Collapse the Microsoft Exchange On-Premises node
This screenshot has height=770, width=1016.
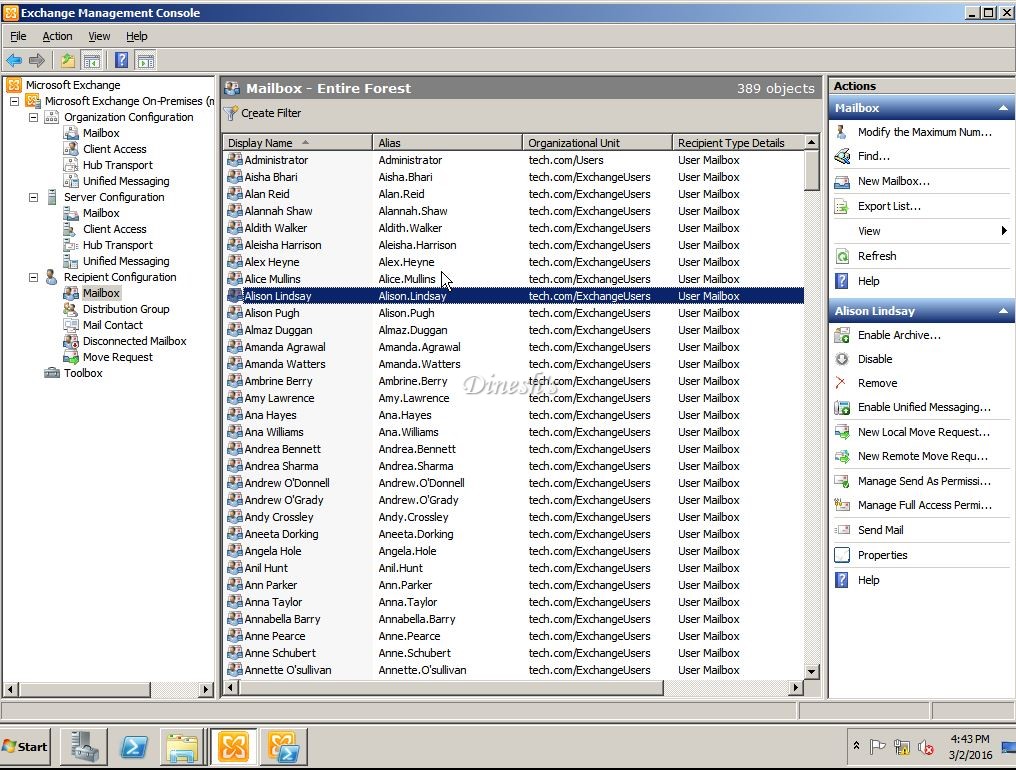[x=14, y=102]
